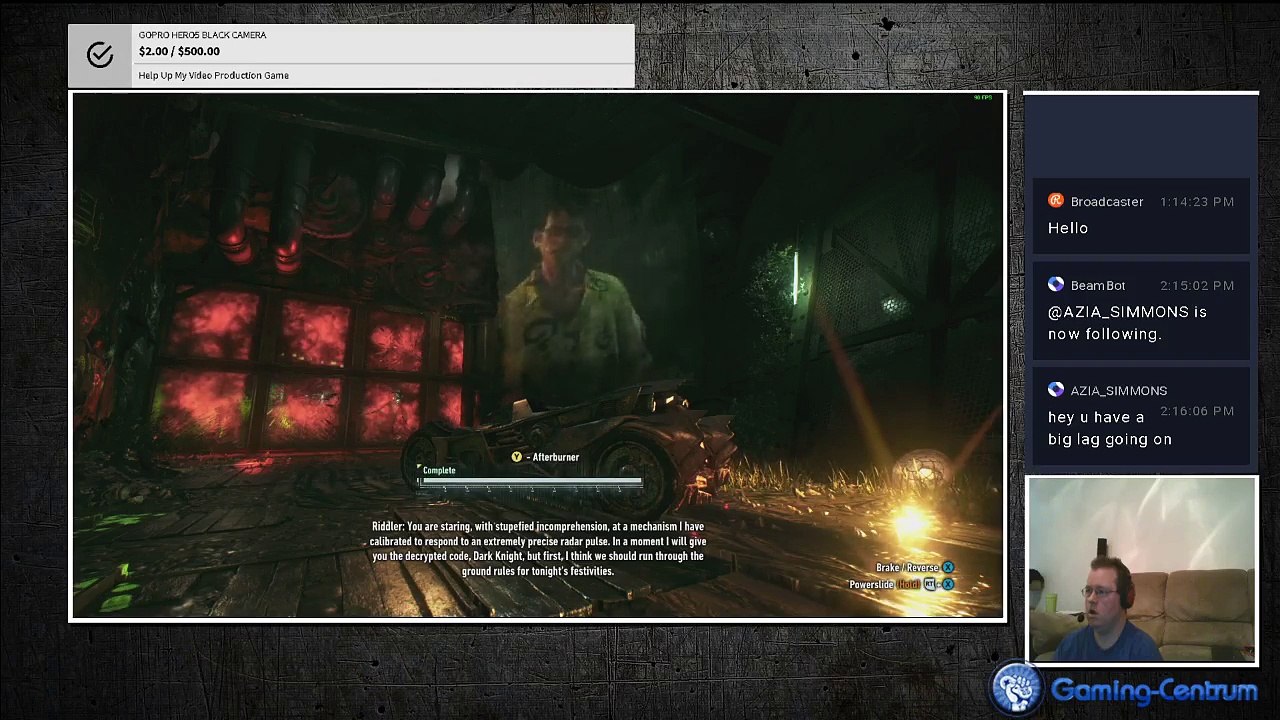
Task: Click the 'GOPRO HERO5 BLACK CAMERA' goal title
Action: click(202, 35)
